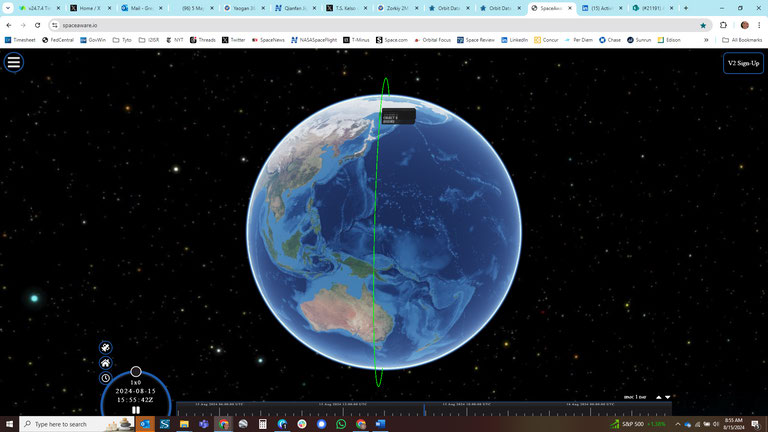Click the green orbit track line

point(375,230)
